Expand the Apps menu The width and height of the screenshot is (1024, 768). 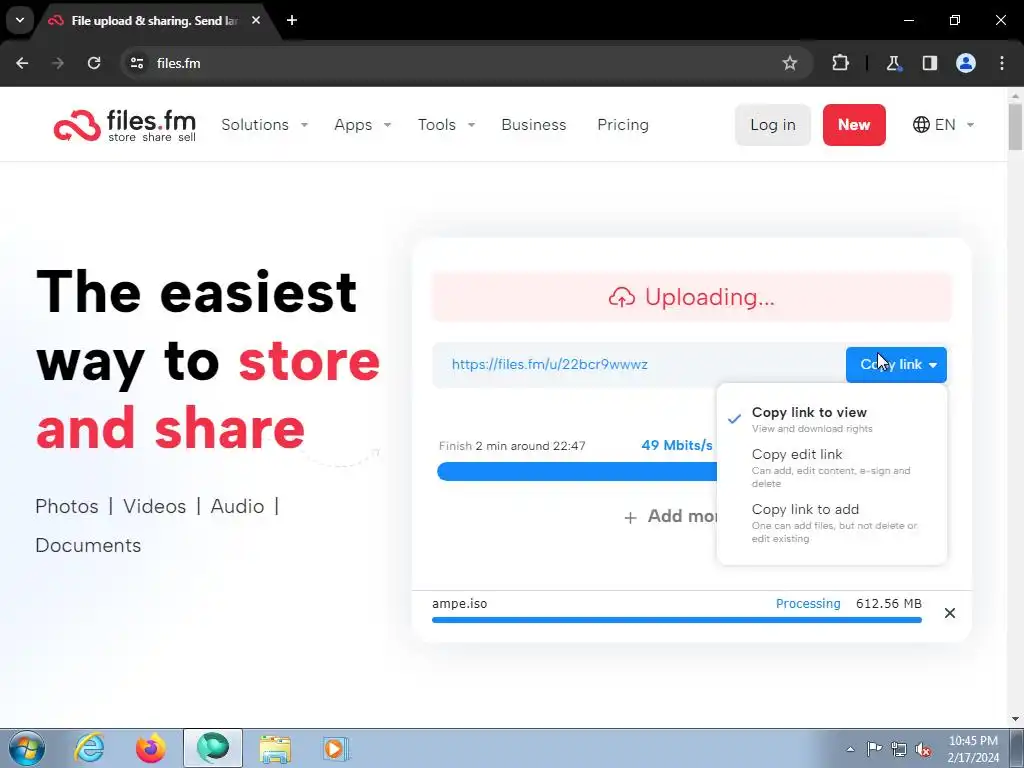(x=362, y=125)
